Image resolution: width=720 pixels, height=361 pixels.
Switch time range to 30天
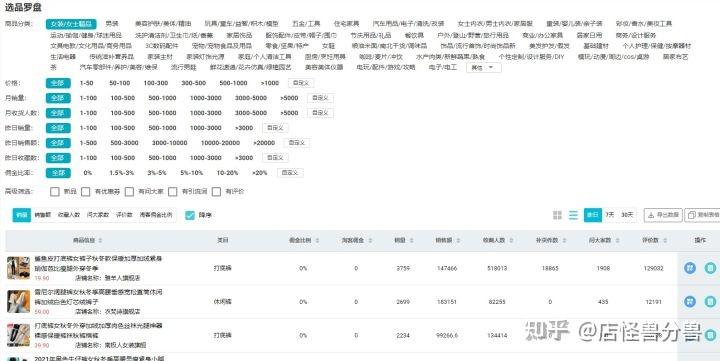(x=627, y=215)
